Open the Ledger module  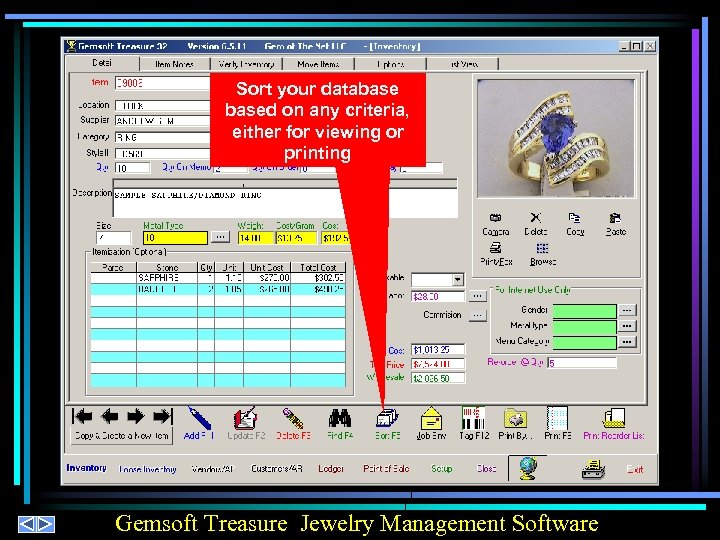[331, 469]
